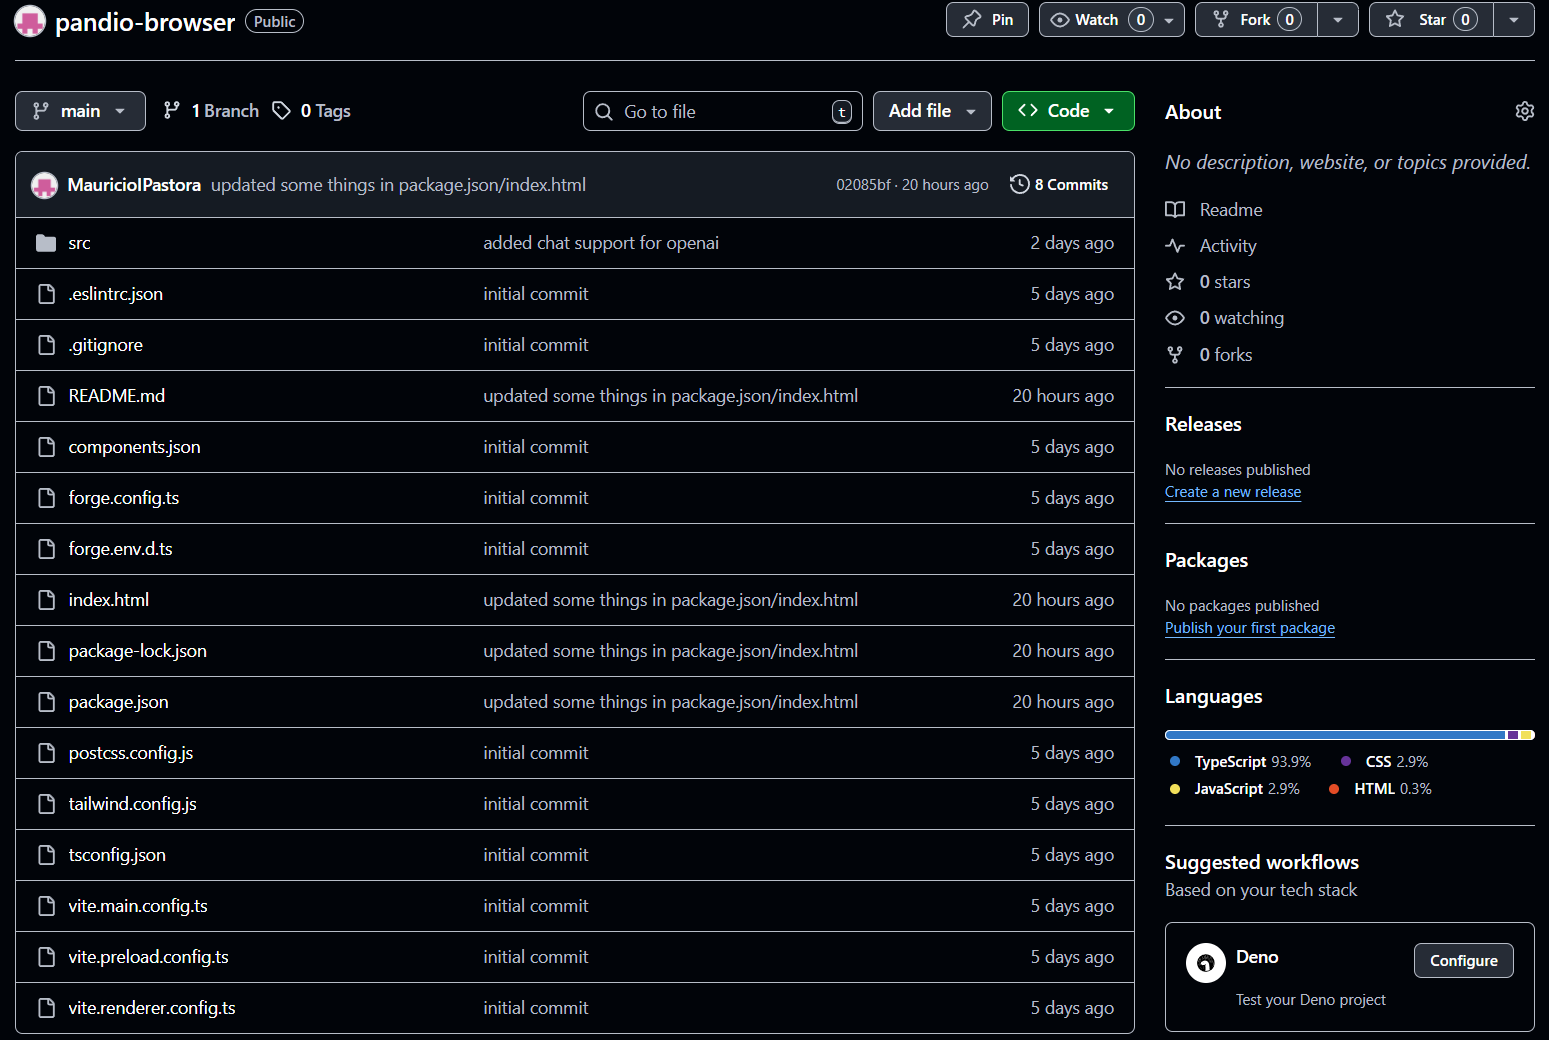Viewport: 1549px width, 1040px height.
Task: Click the tag icon beside 0 Tags
Action: coord(282,110)
